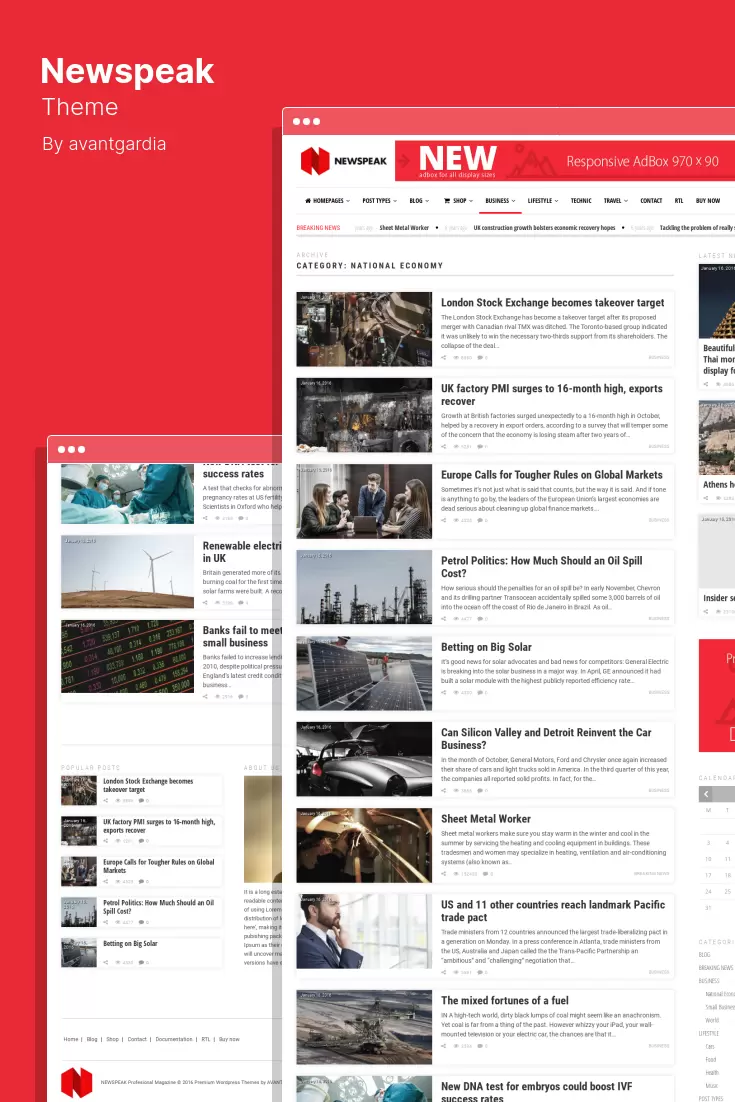Viewport: 735px width, 1102px height.
Task: Expand the Lifestyle dropdown menu
Action: (543, 201)
